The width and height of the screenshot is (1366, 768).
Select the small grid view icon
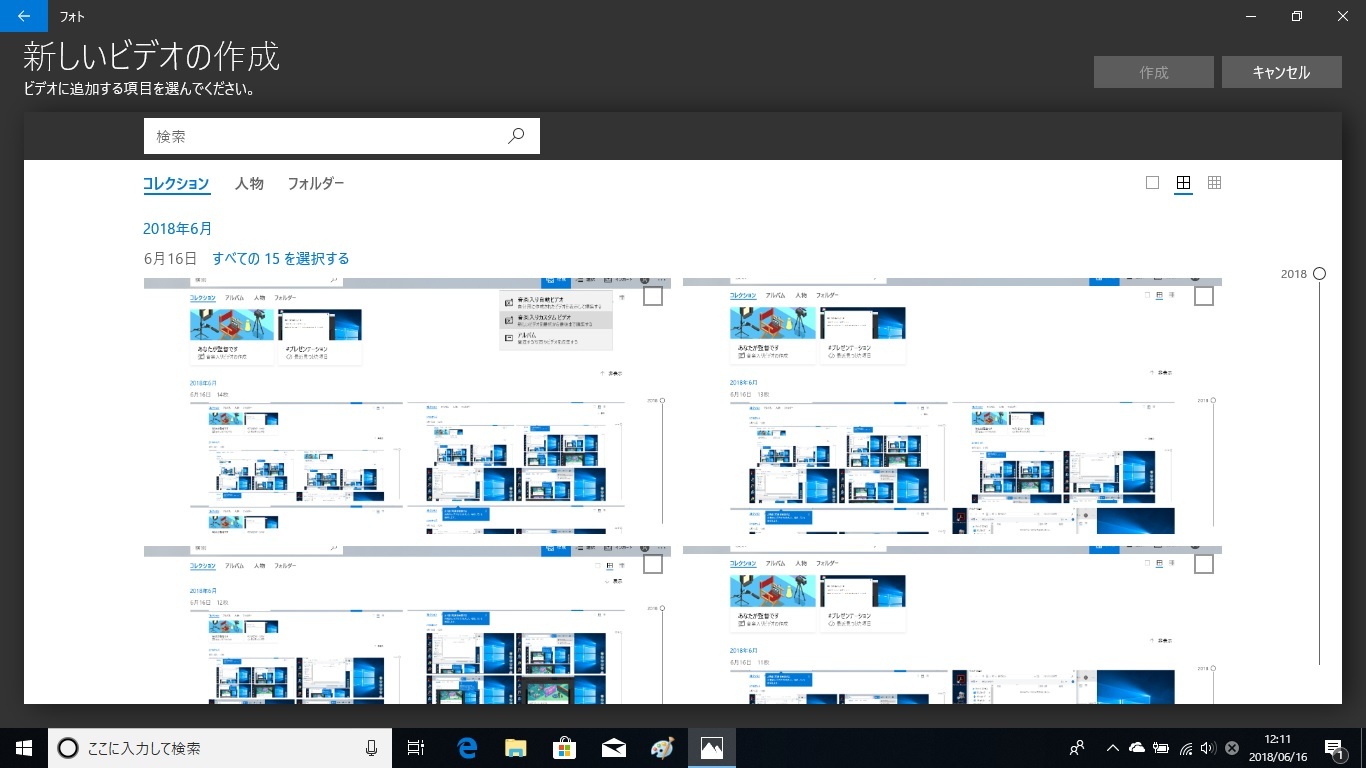(1214, 183)
